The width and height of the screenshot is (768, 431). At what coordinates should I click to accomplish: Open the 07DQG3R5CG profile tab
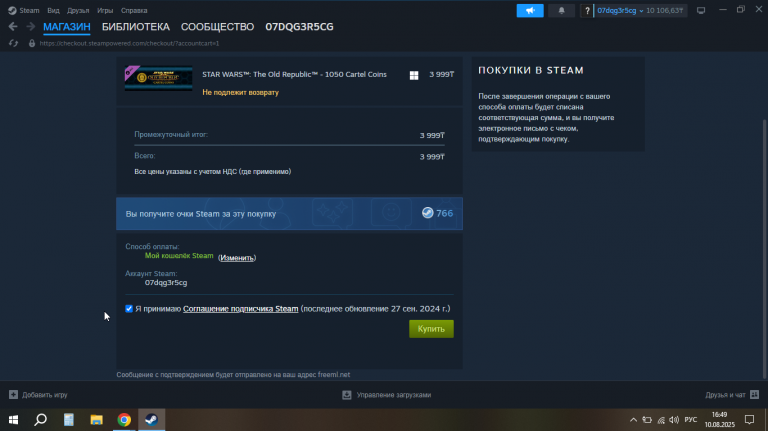point(299,27)
